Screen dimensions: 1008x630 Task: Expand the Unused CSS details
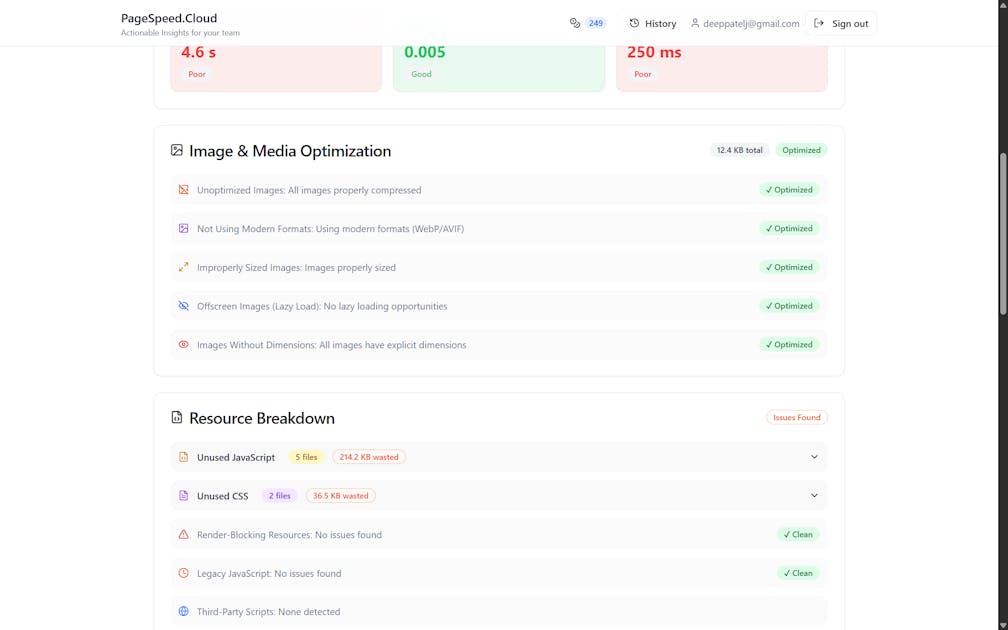tap(815, 495)
